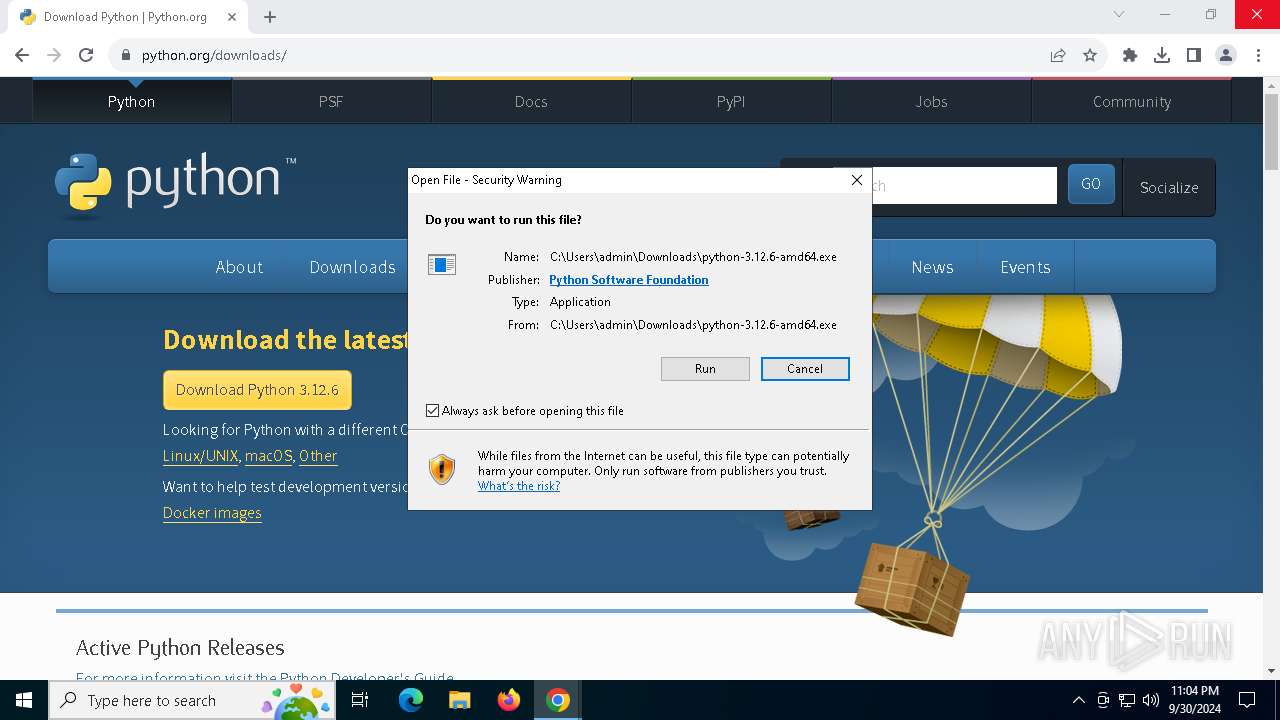Click the application file icon in dialog
Viewport: 1280px width, 720px height.
(x=442, y=264)
